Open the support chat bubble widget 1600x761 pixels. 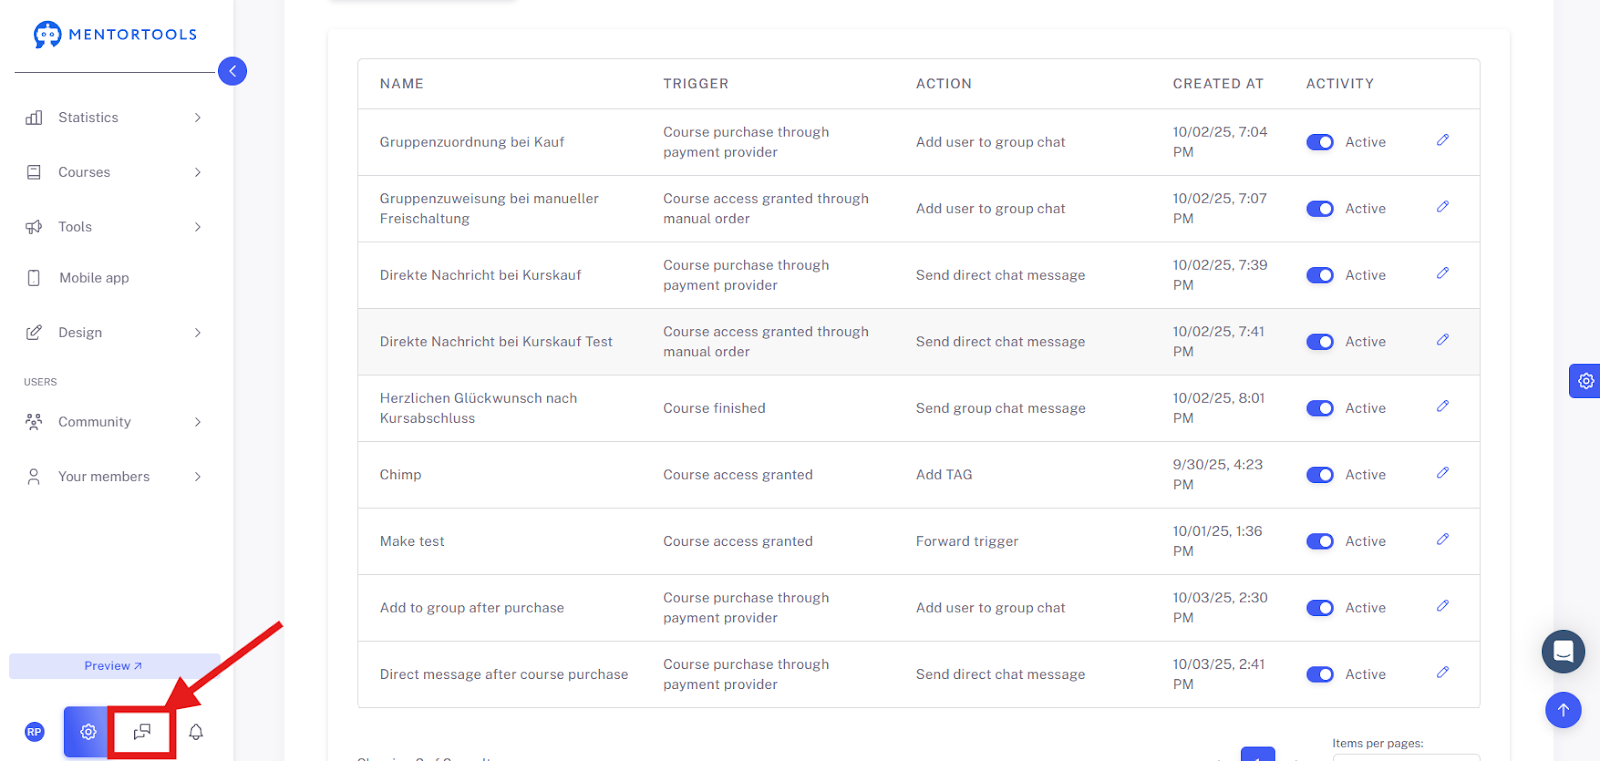(x=1563, y=652)
